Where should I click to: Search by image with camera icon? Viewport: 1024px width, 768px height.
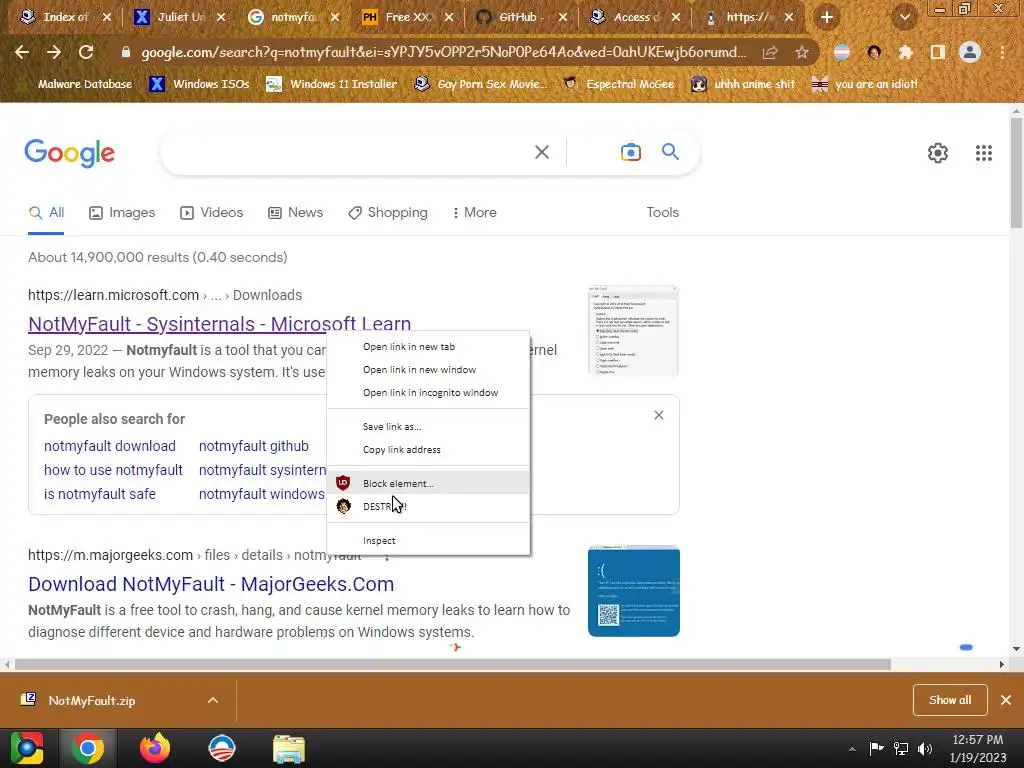tap(630, 152)
